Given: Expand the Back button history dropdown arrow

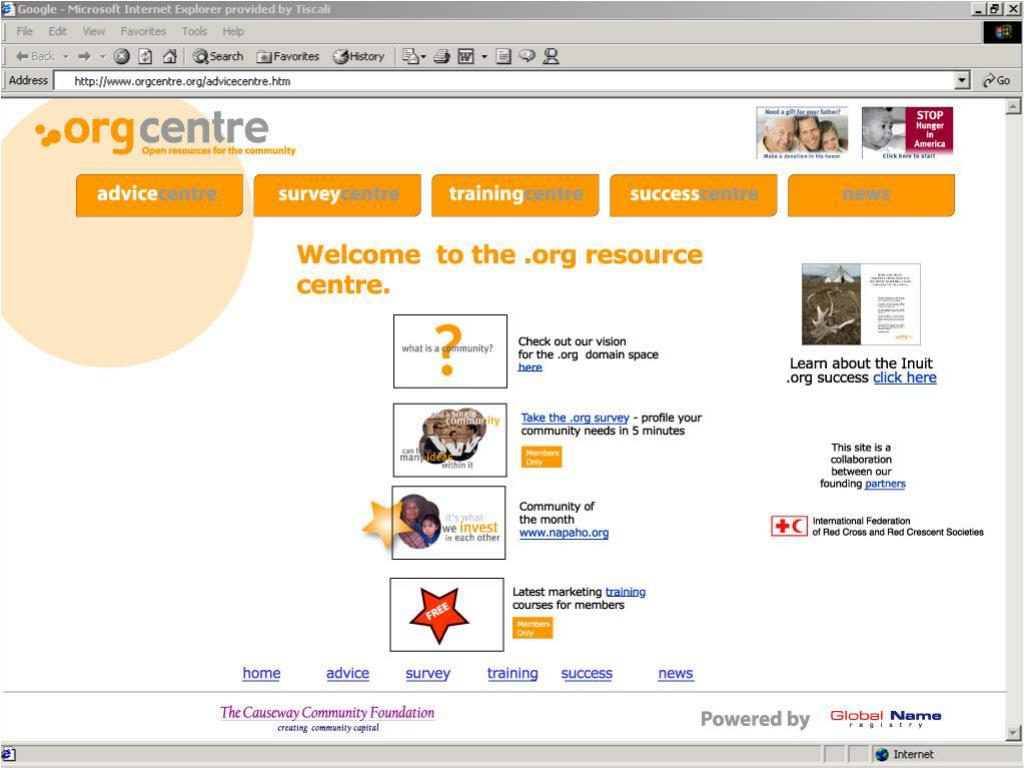Looking at the screenshot, I should (66, 57).
